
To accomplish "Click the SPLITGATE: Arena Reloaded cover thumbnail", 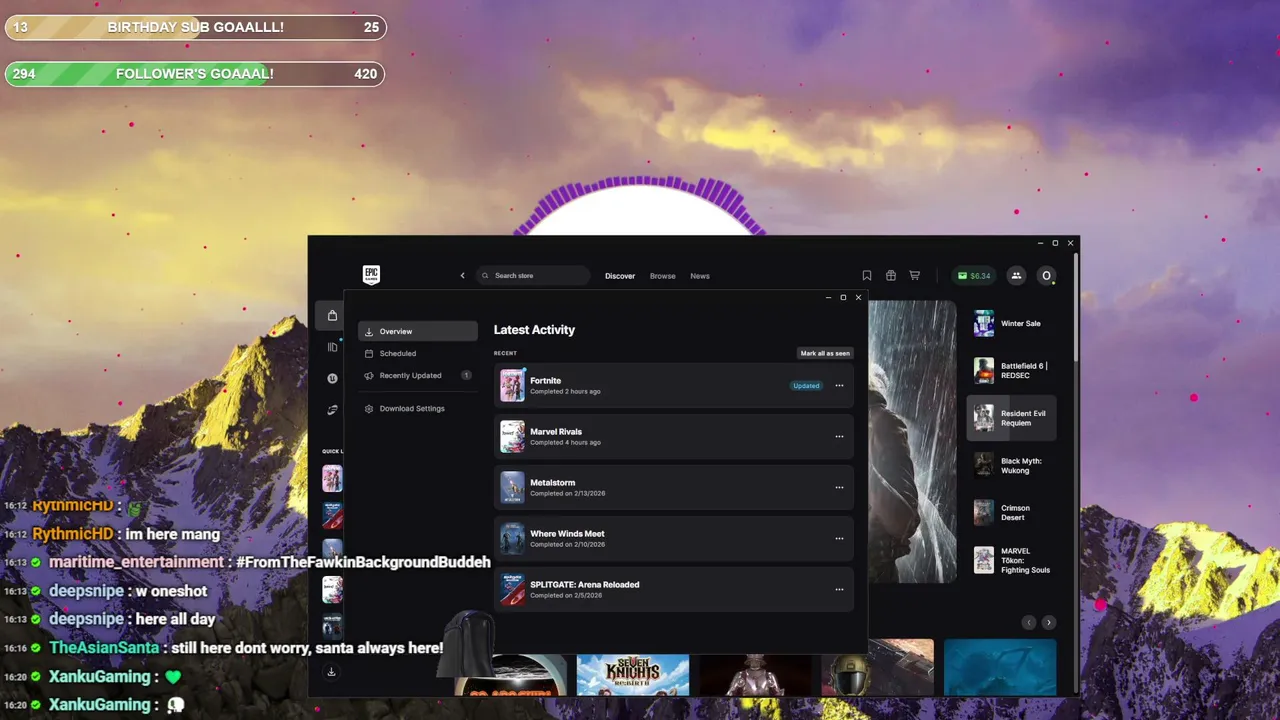I will (x=512, y=589).
